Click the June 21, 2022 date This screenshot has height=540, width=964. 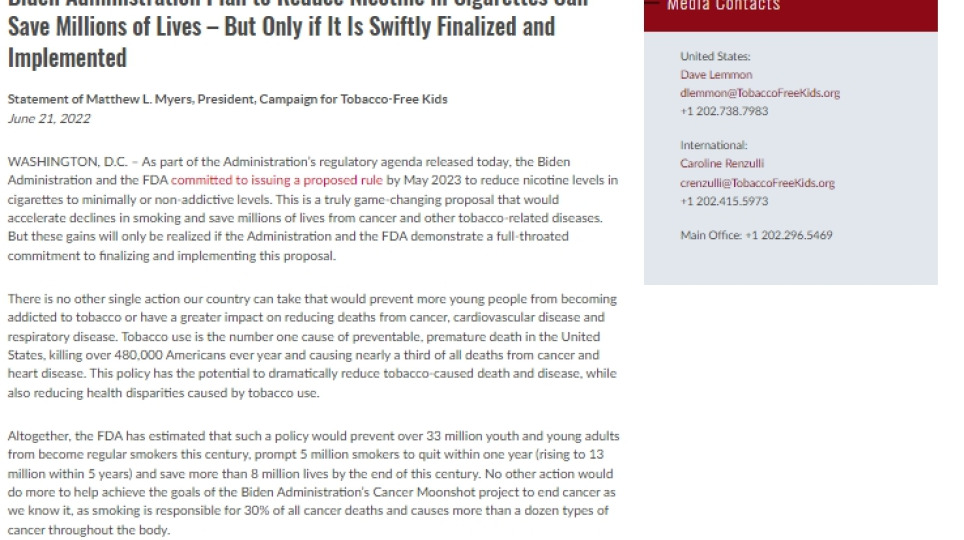[48, 118]
